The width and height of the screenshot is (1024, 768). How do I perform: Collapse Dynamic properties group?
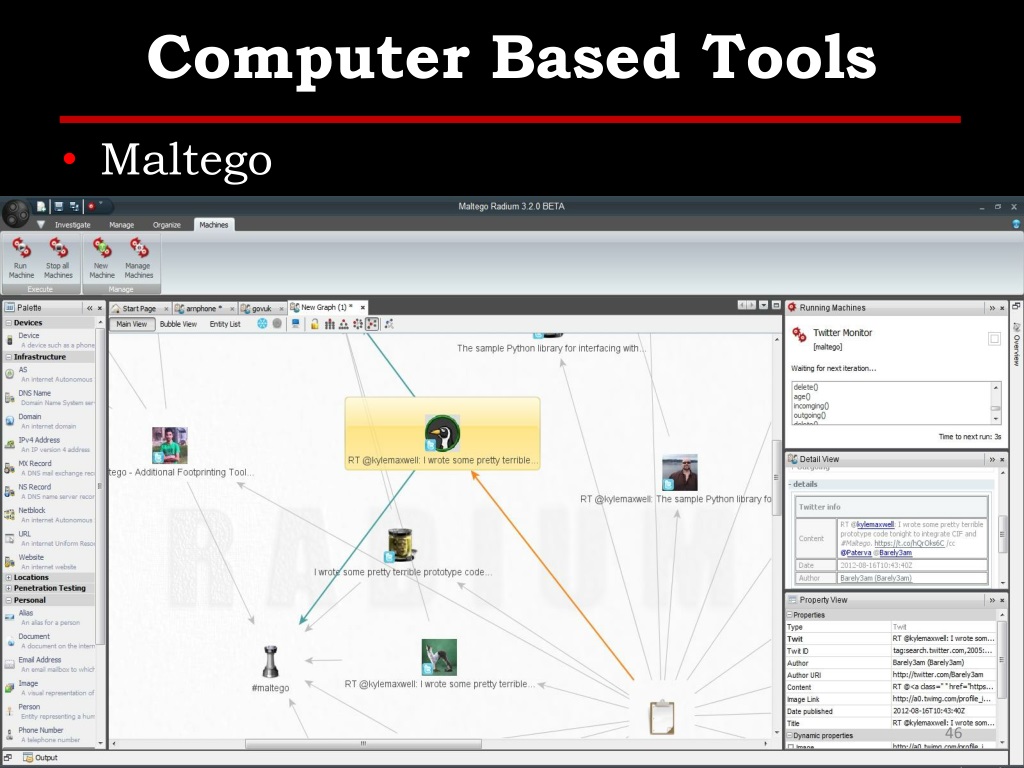(790, 735)
